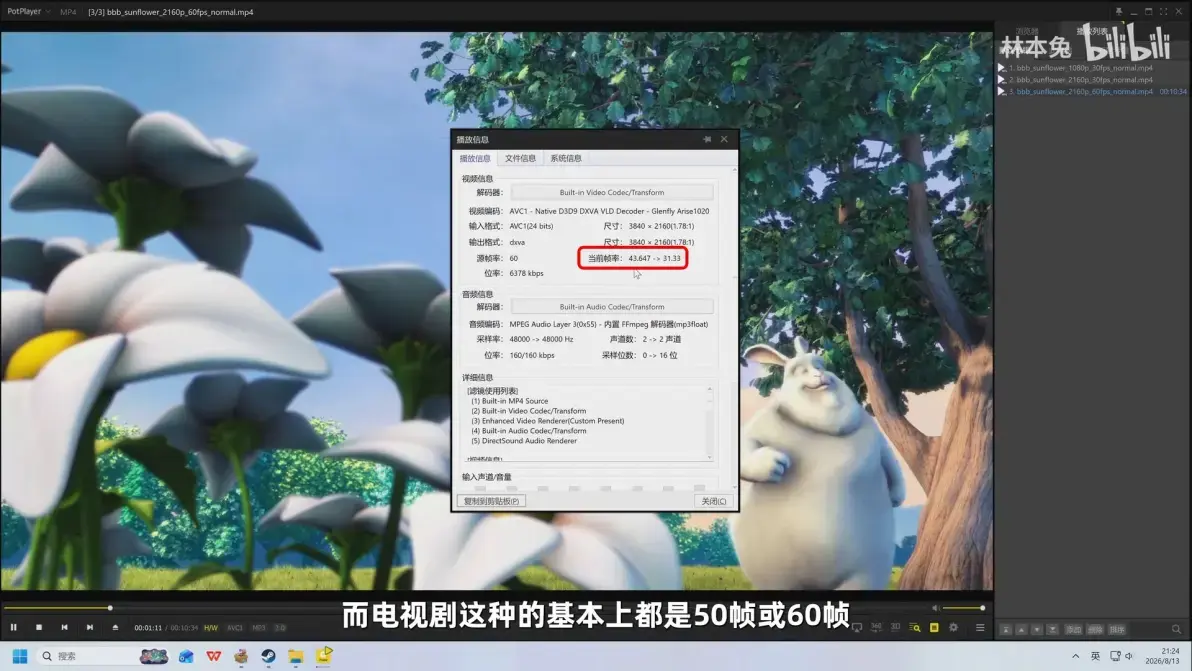Image resolution: width=1192 pixels, height=671 pixels.
Task: Move playlist item down arrow
Action: pos(1037,629)
